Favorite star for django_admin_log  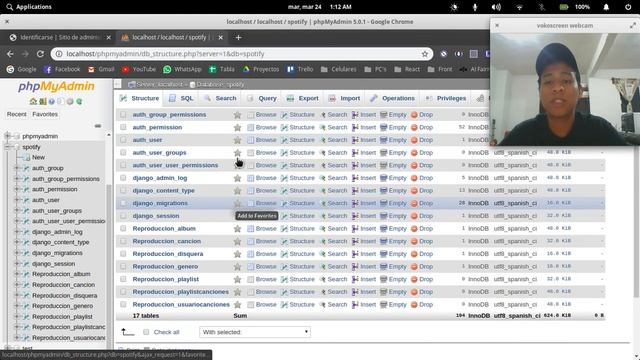237,178
